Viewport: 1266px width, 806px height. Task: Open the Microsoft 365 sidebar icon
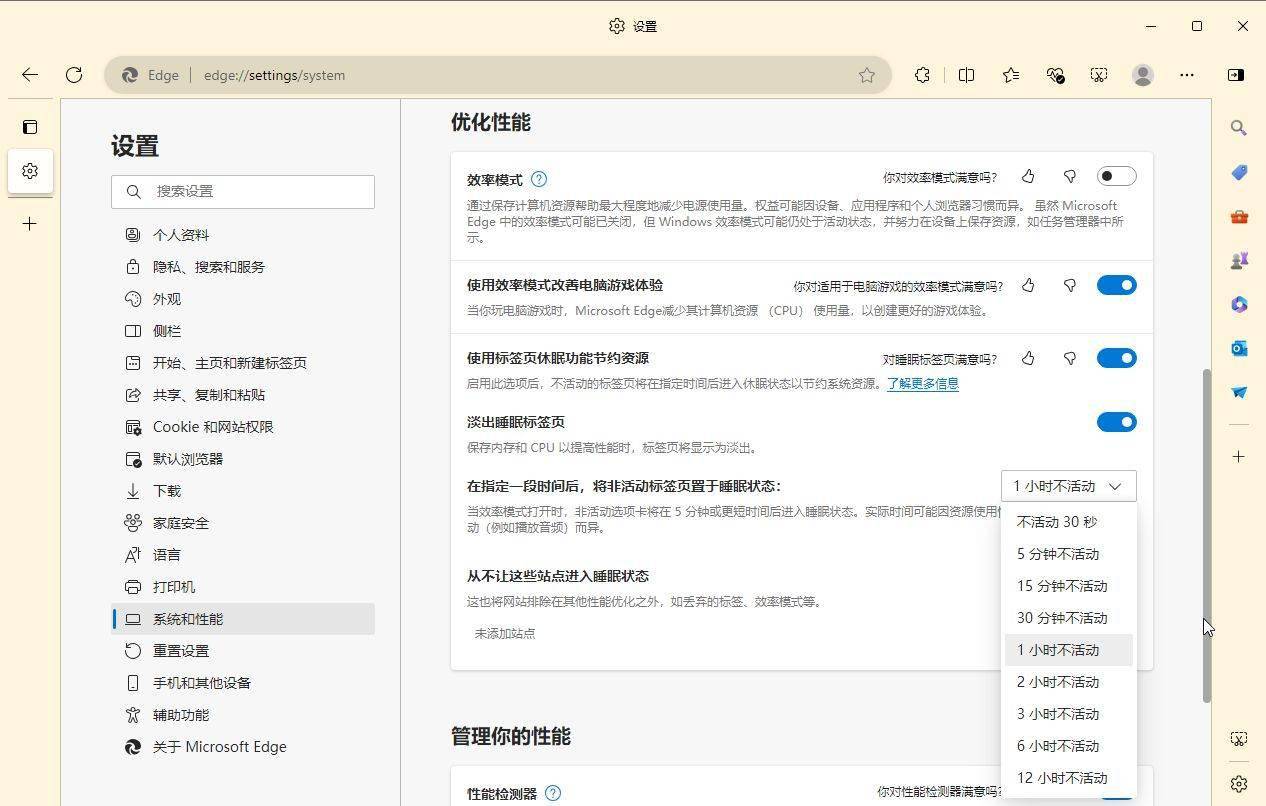1239,304
